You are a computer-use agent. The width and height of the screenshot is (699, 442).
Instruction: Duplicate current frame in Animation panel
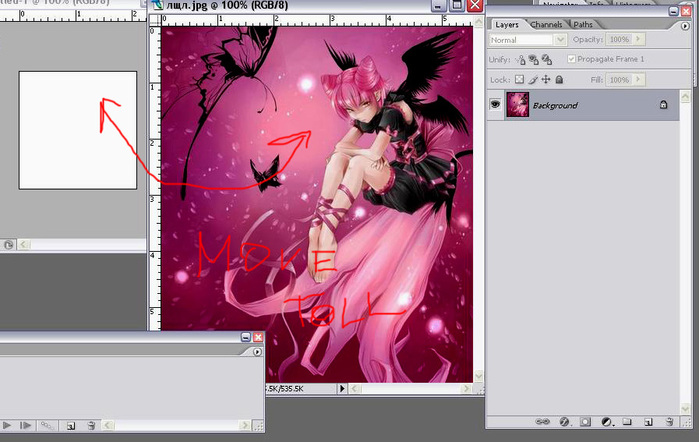coord(70,425)
